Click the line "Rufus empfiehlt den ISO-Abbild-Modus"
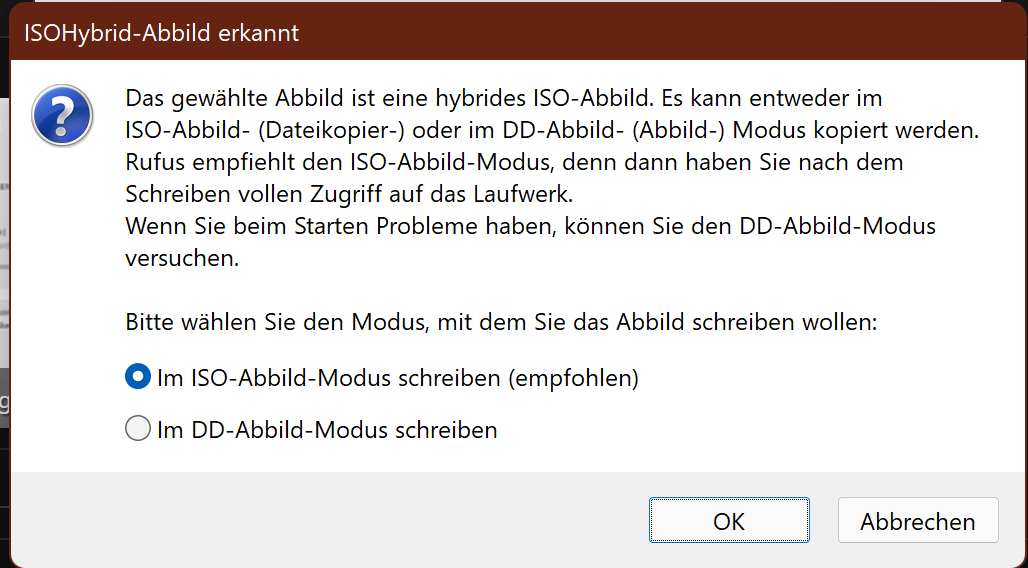The image size is (1028, 568). [514, 162]
